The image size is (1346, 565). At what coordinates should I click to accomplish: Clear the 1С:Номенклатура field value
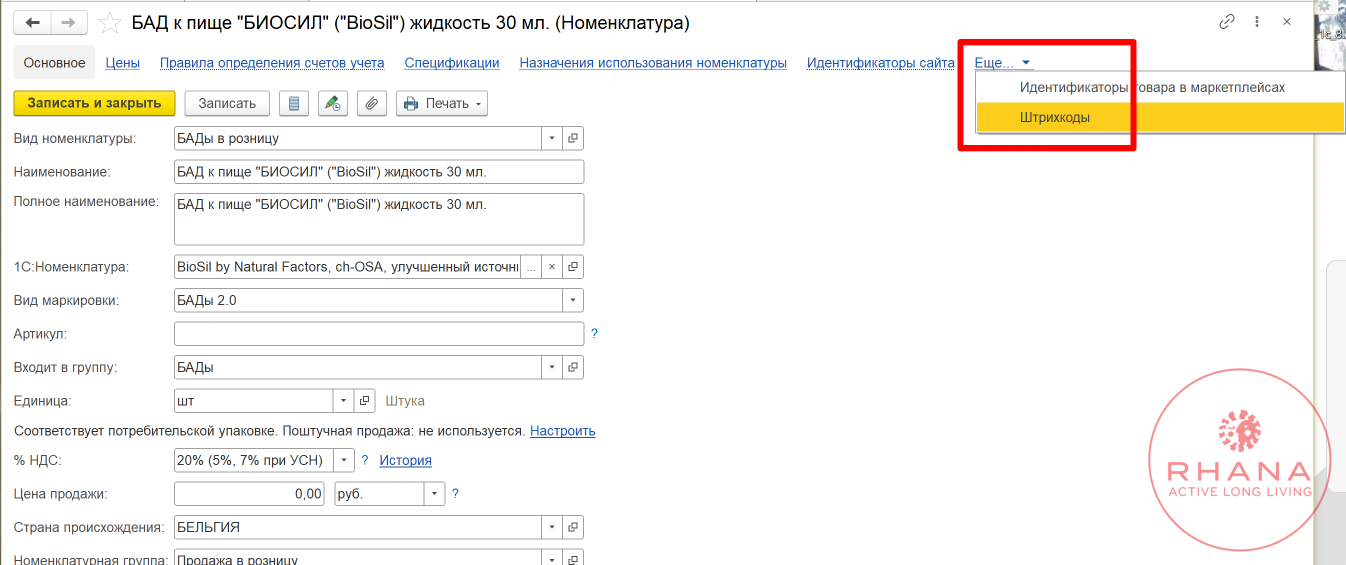coord(551,267)
